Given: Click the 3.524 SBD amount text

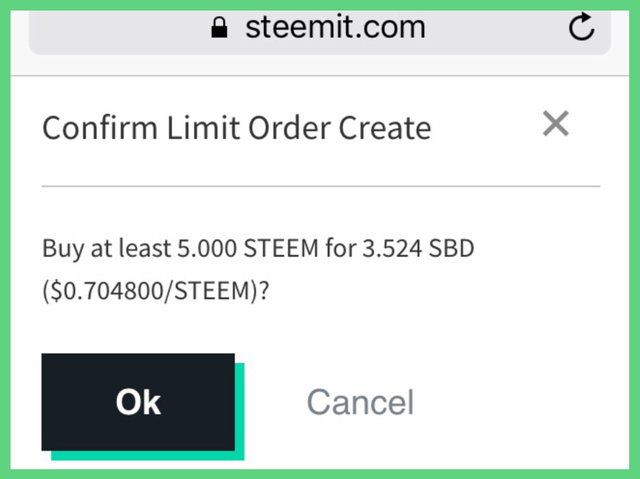Looking at the screenshot, I should click(x=418, y=248).
